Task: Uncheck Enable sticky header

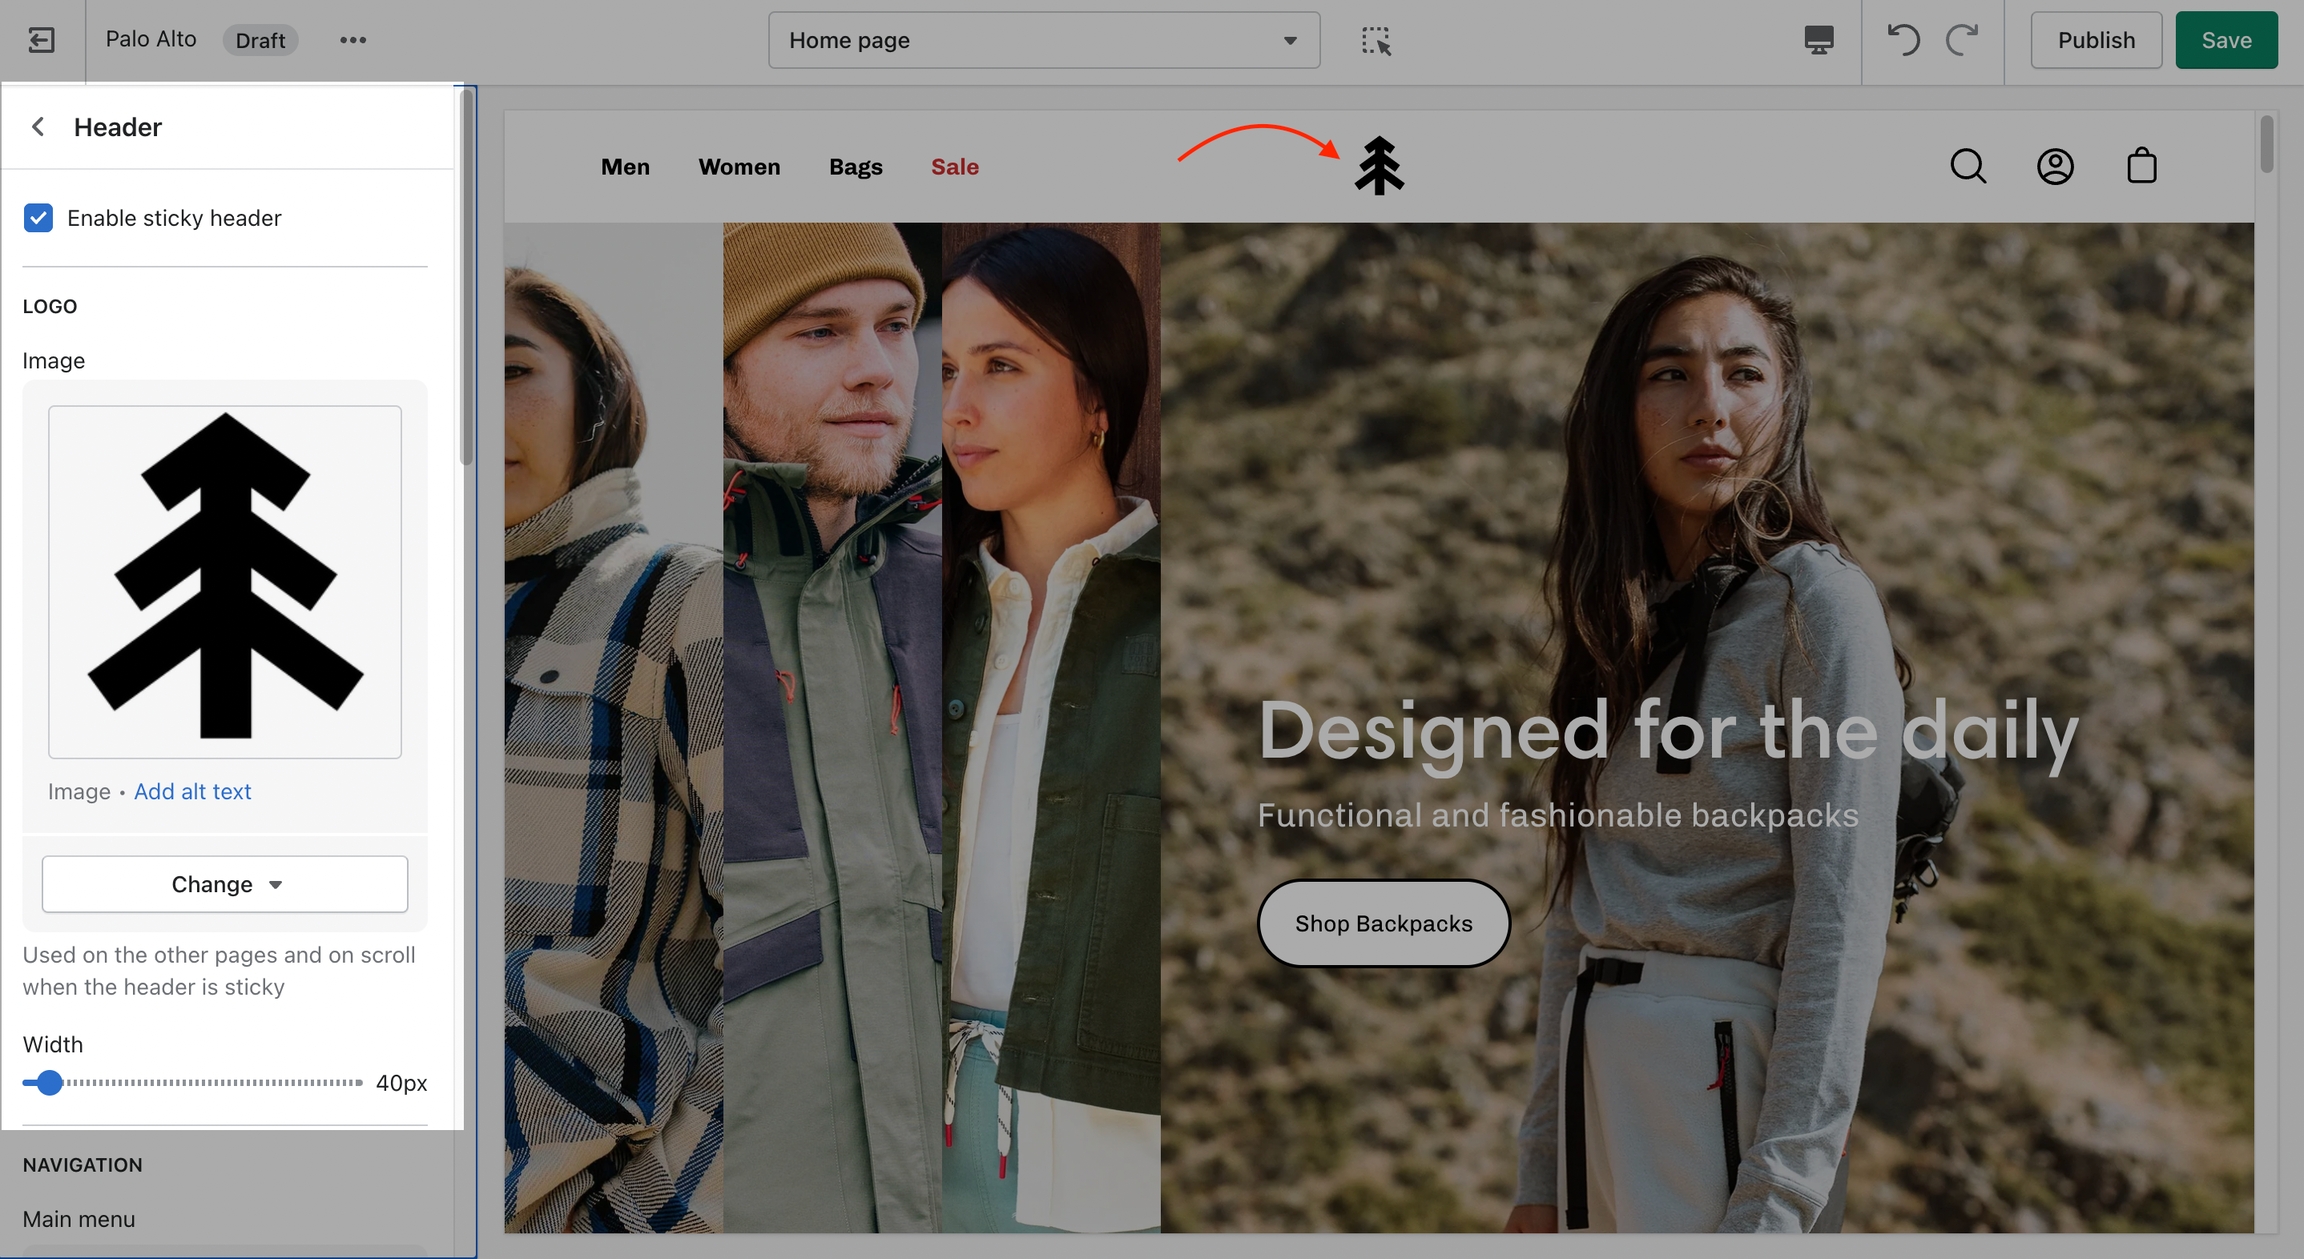Action: [x=38, y=218]
